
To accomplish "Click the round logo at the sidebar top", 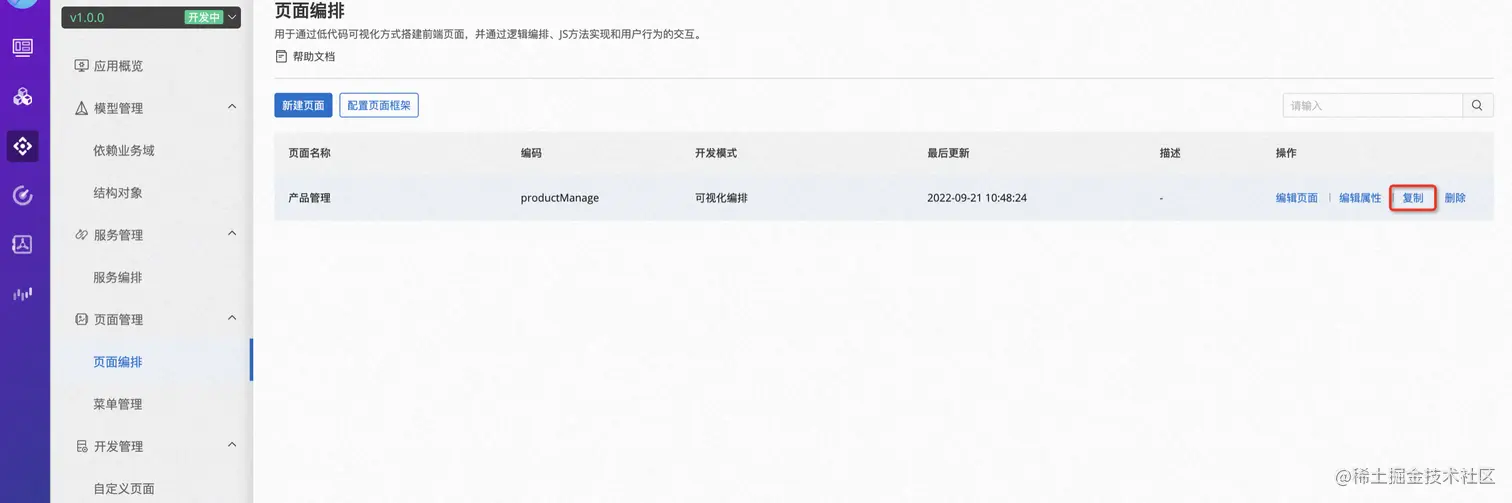I will point(22,4).
